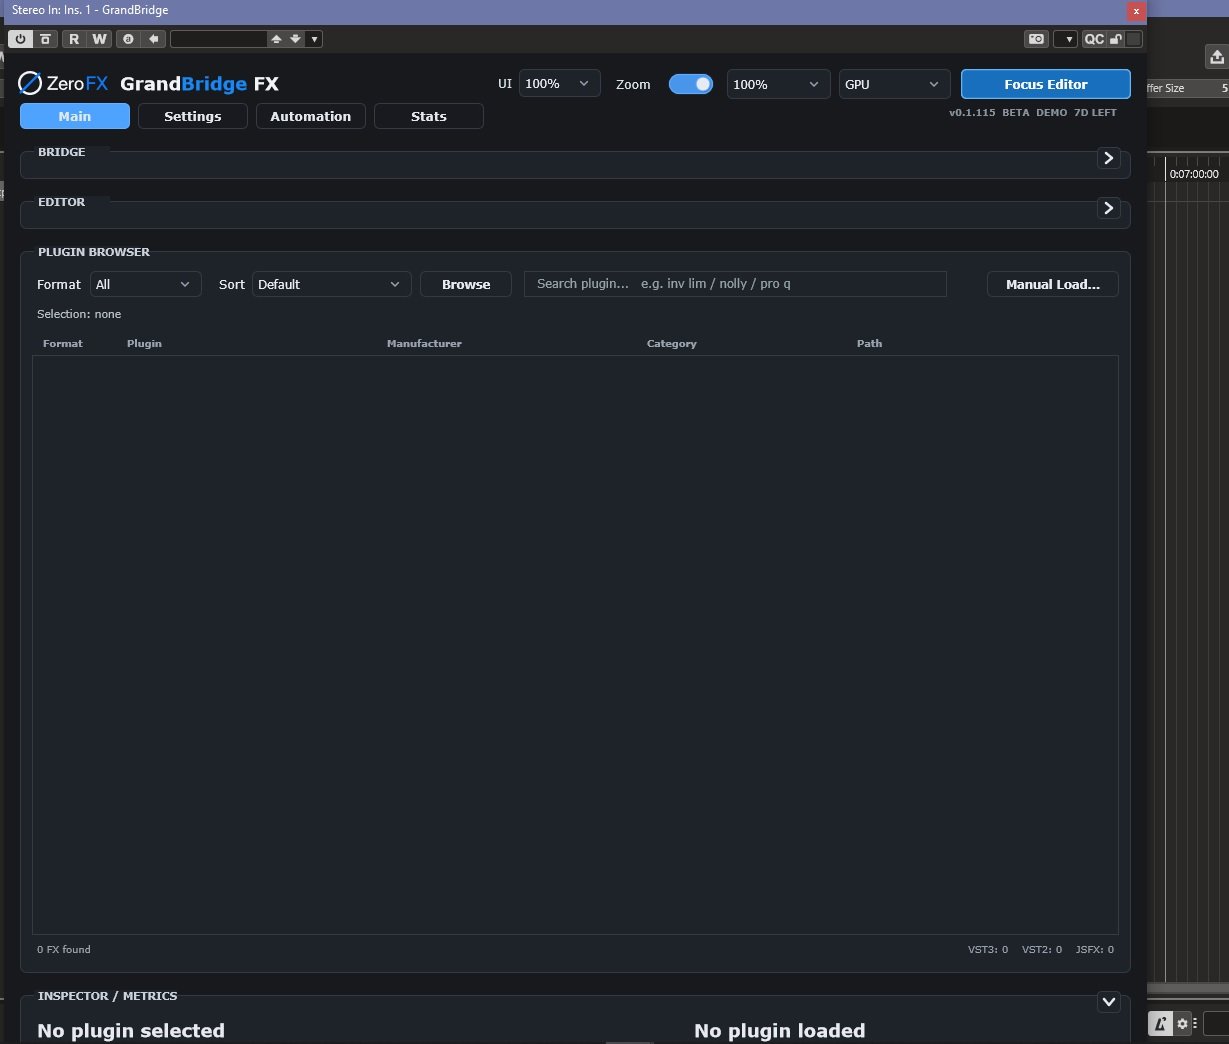This screenshot has width=1229, height=1044.
Task: Click the effect bypass icon next to power
Action: tap(46, 39)
